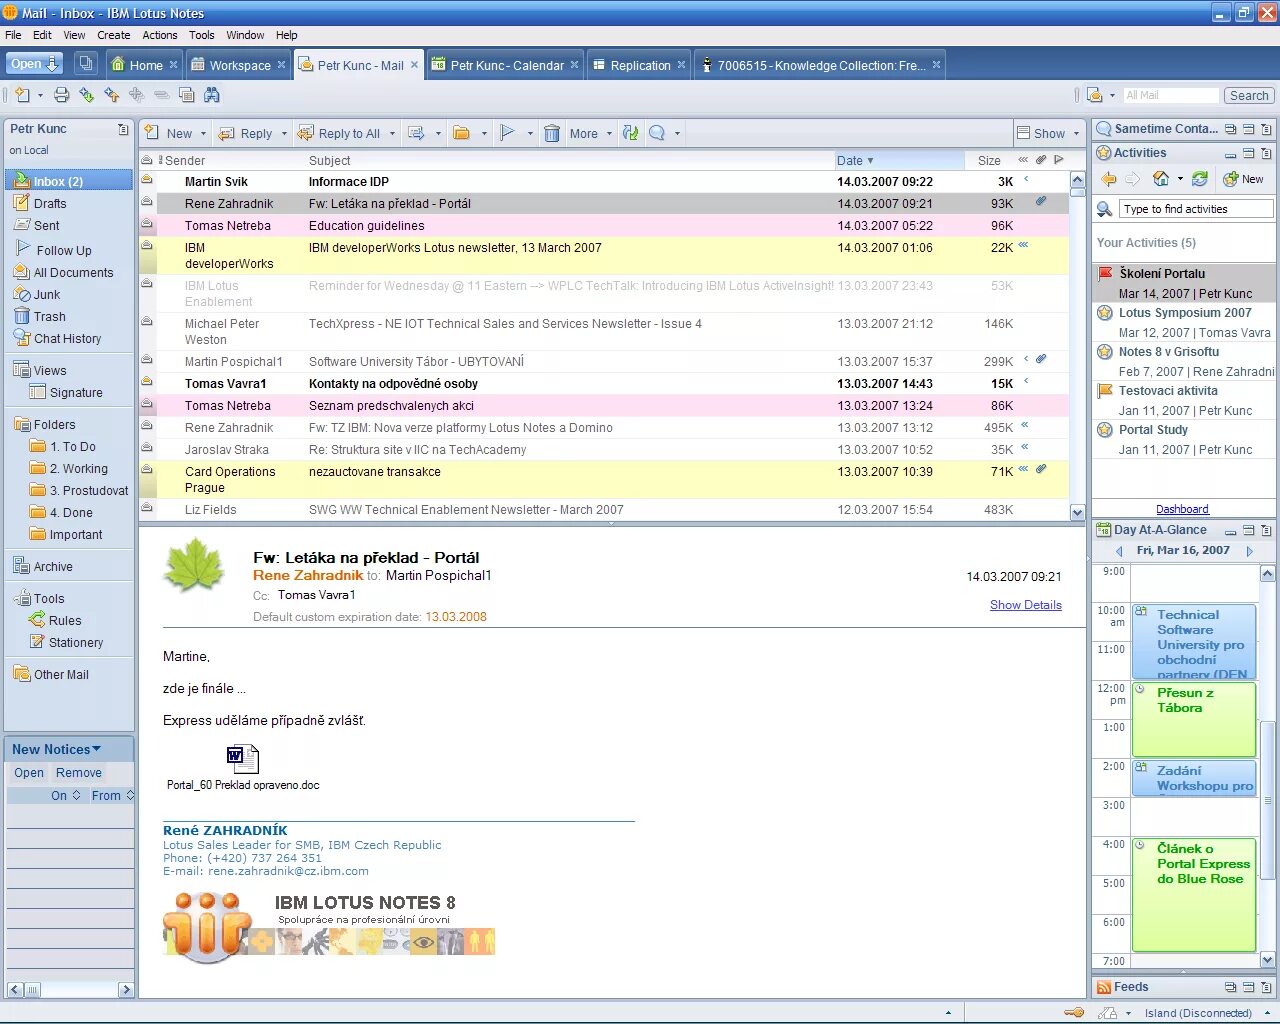Click the Type to find activities field
The width and height of the screenshot is (1280, 1024).
click(1196, 209)
